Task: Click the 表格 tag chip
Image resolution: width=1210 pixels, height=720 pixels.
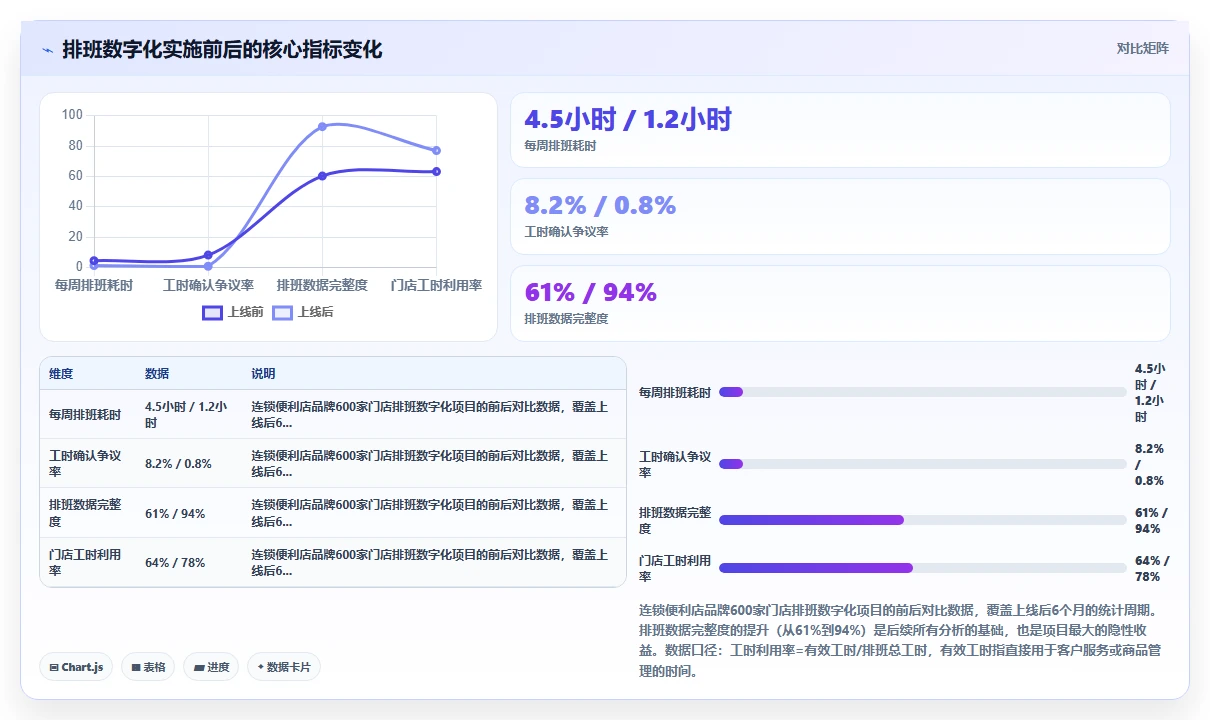Action: pos(148,667)
